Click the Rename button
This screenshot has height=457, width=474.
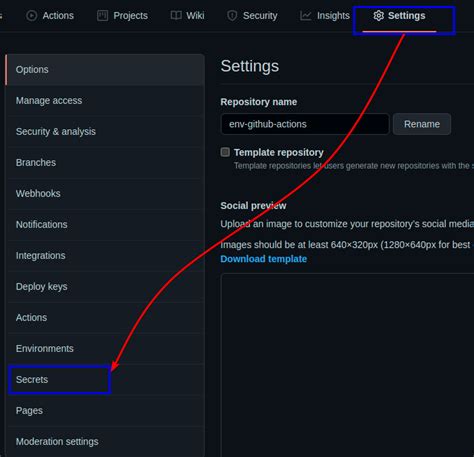(422, 124)
